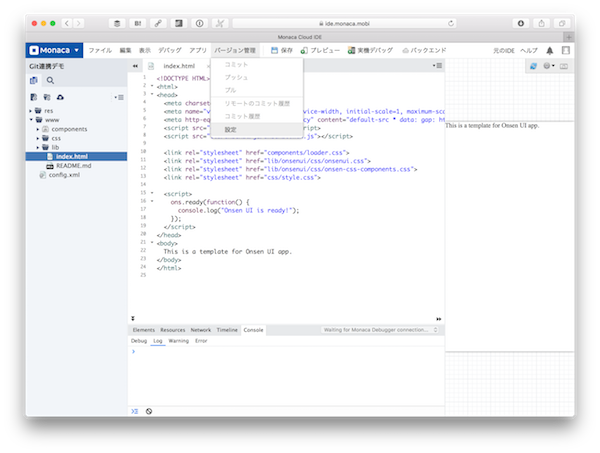The width and height of the screenshot is (600, 453).
Task: Open the ファイル menu
Action: click(x=100, y=50)
